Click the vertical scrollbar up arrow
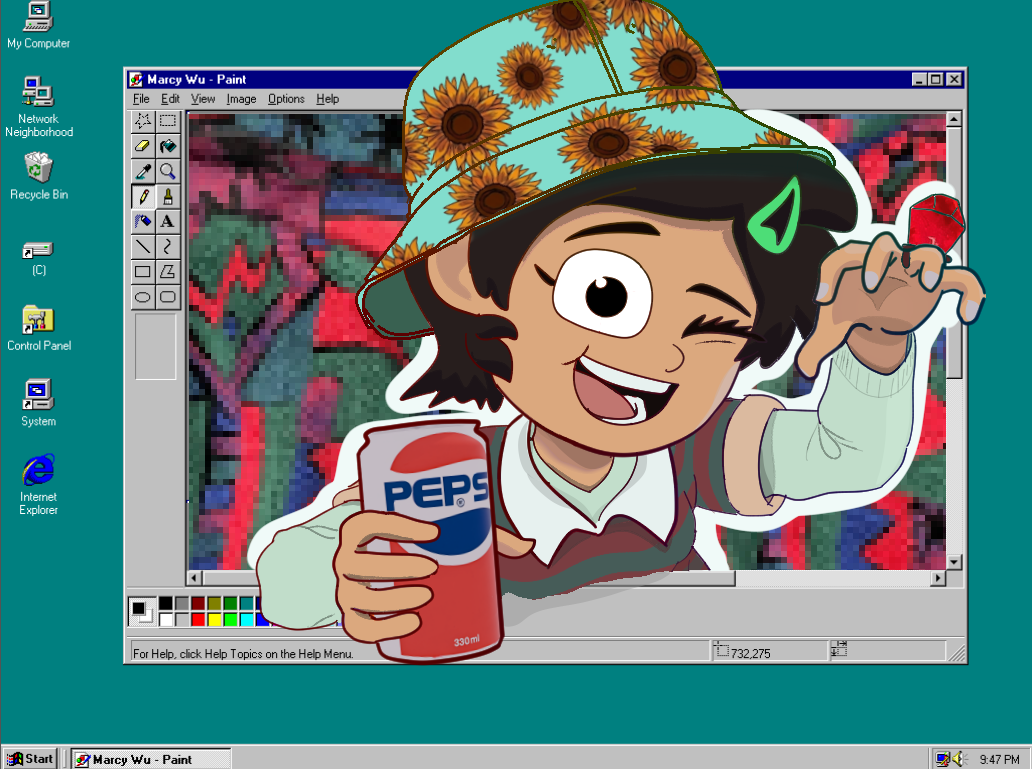The height and width of the screenshot is (769, 1032). point(954,119)
